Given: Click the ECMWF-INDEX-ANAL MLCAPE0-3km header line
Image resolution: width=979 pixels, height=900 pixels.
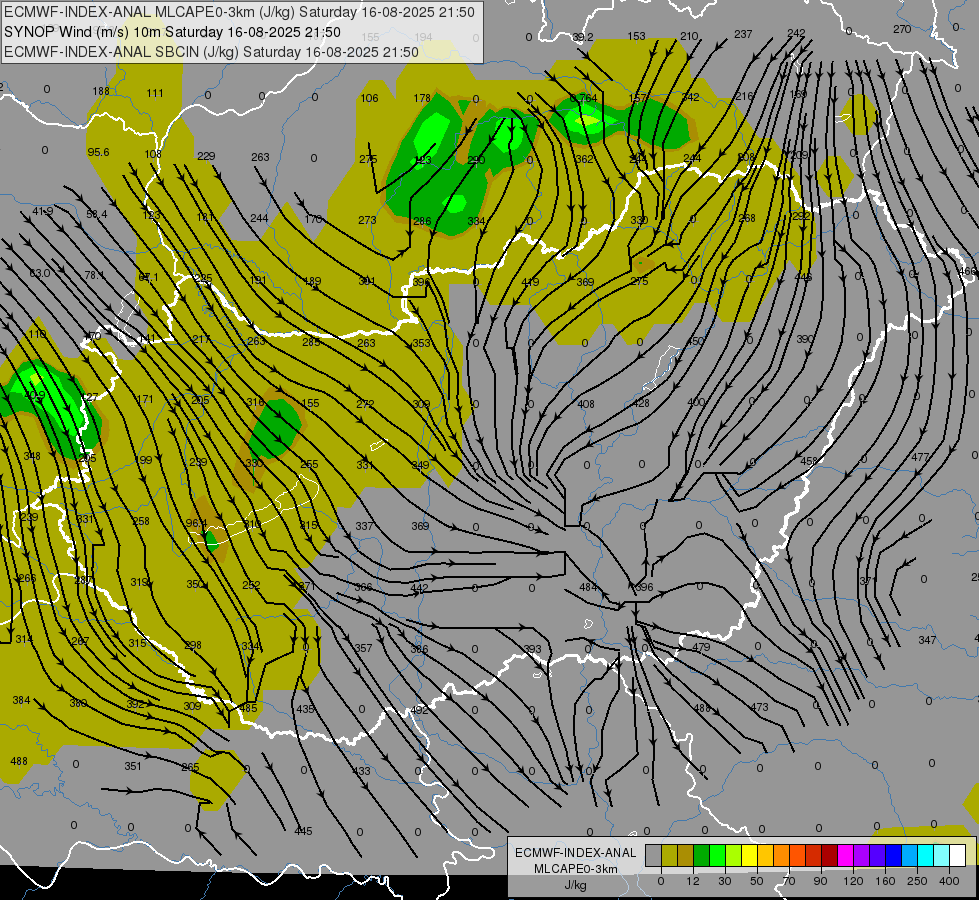Looking at the screenshot, I should (x=240, y=12).
